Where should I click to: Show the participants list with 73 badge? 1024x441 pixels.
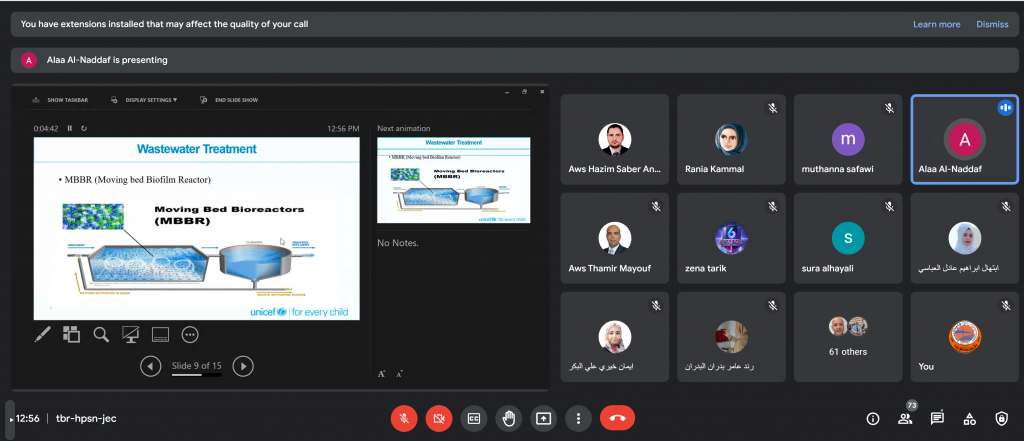click(x=905, y=418)
